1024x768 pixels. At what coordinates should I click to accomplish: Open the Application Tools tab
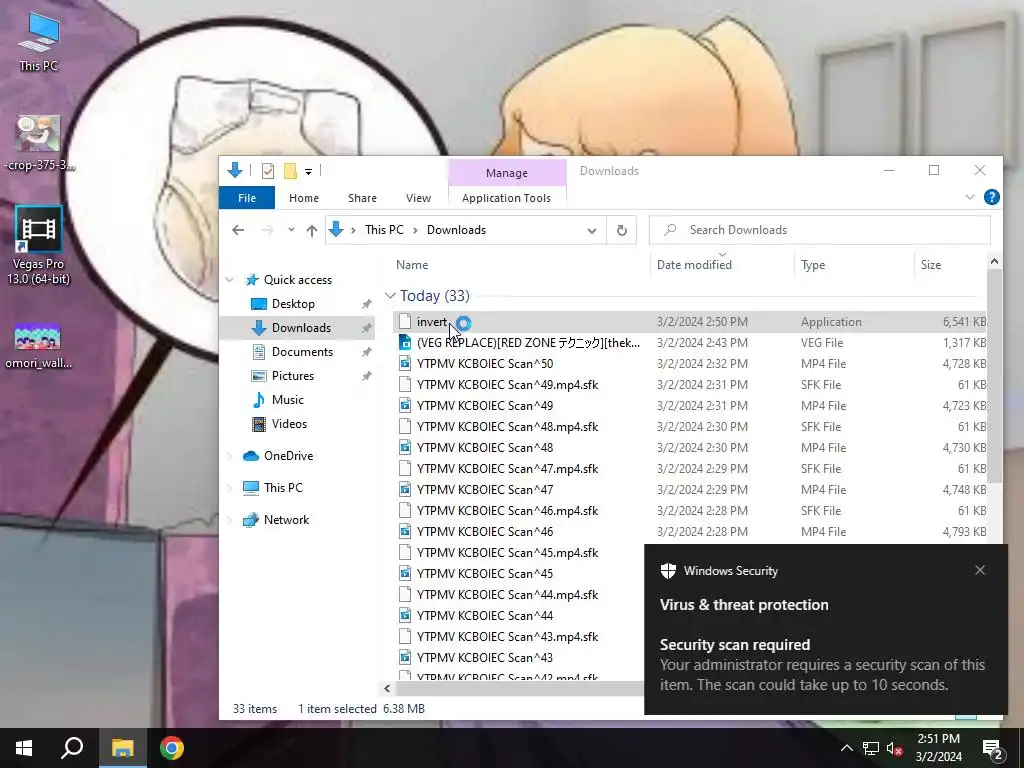506,198
